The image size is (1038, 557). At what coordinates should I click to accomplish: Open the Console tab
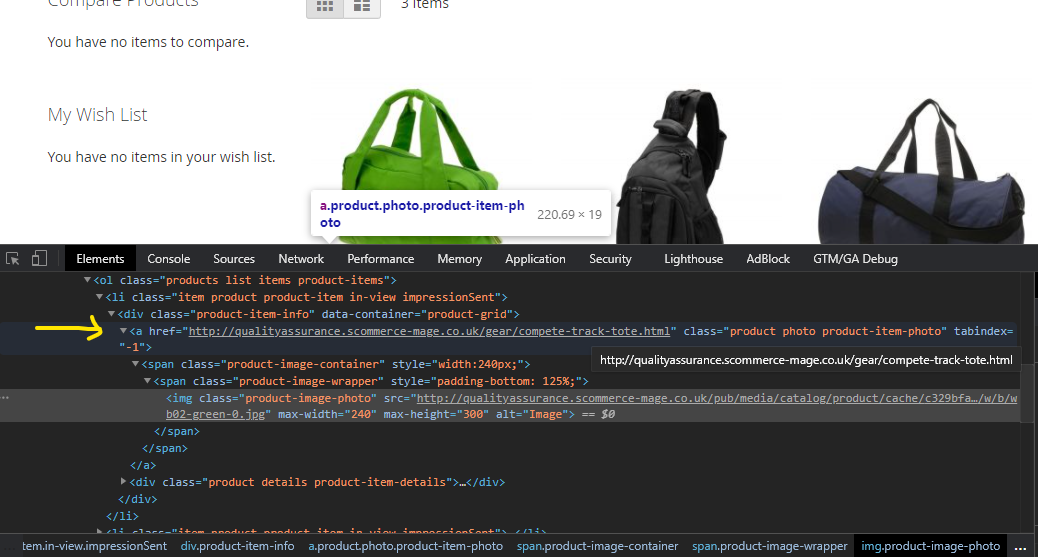[x=169, y=259]
